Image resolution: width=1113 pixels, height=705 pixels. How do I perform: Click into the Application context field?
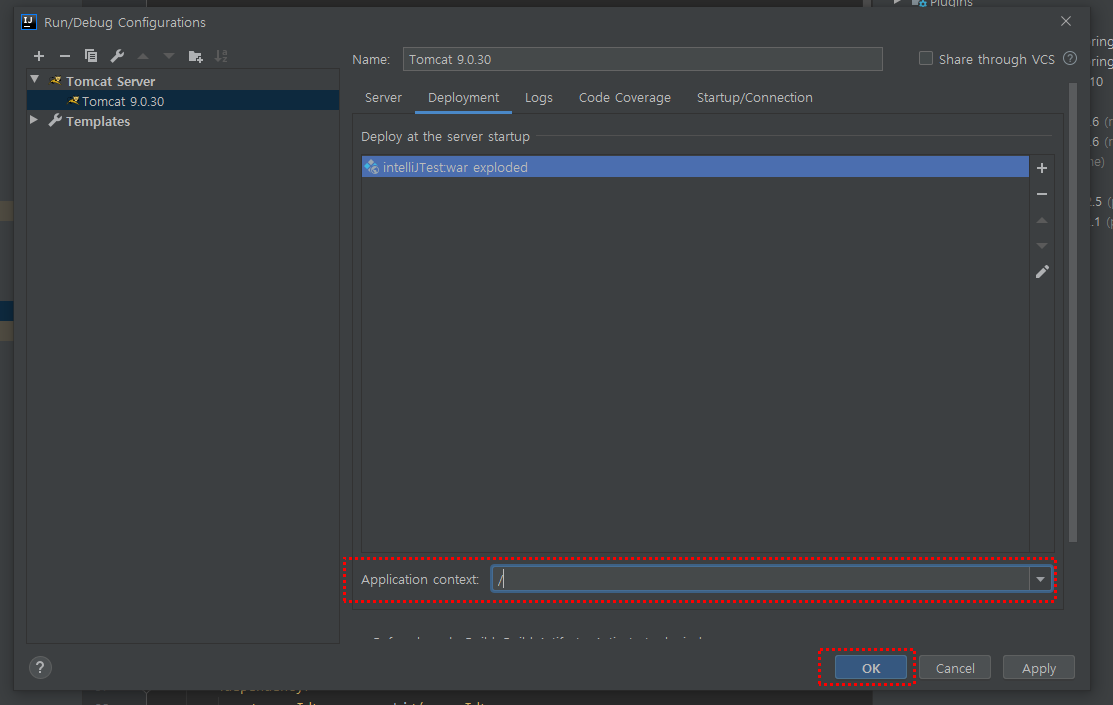click(760, 579)
